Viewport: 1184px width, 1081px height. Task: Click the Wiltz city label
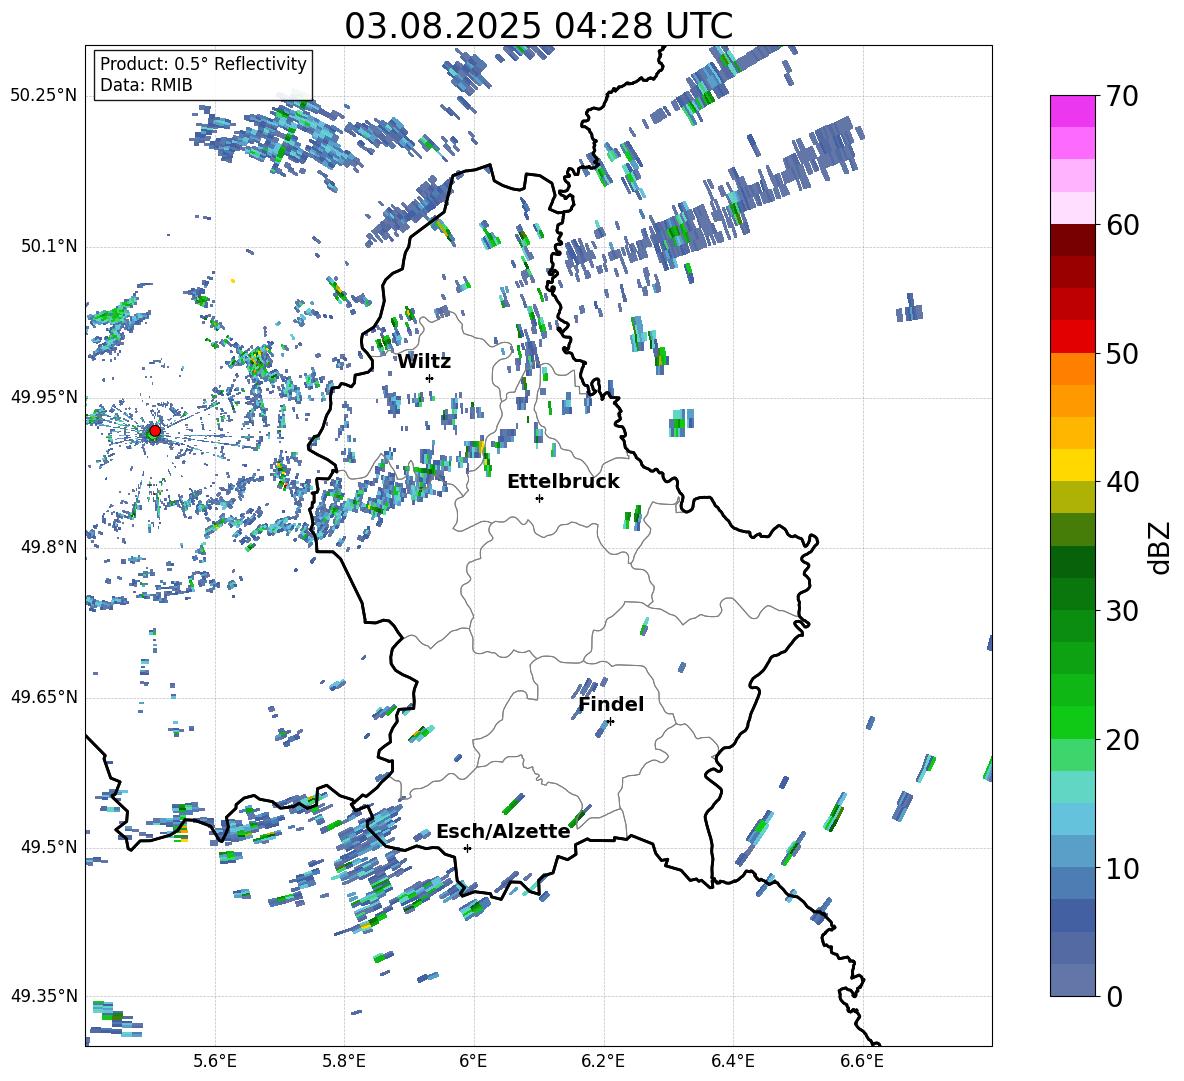(424, 362)
